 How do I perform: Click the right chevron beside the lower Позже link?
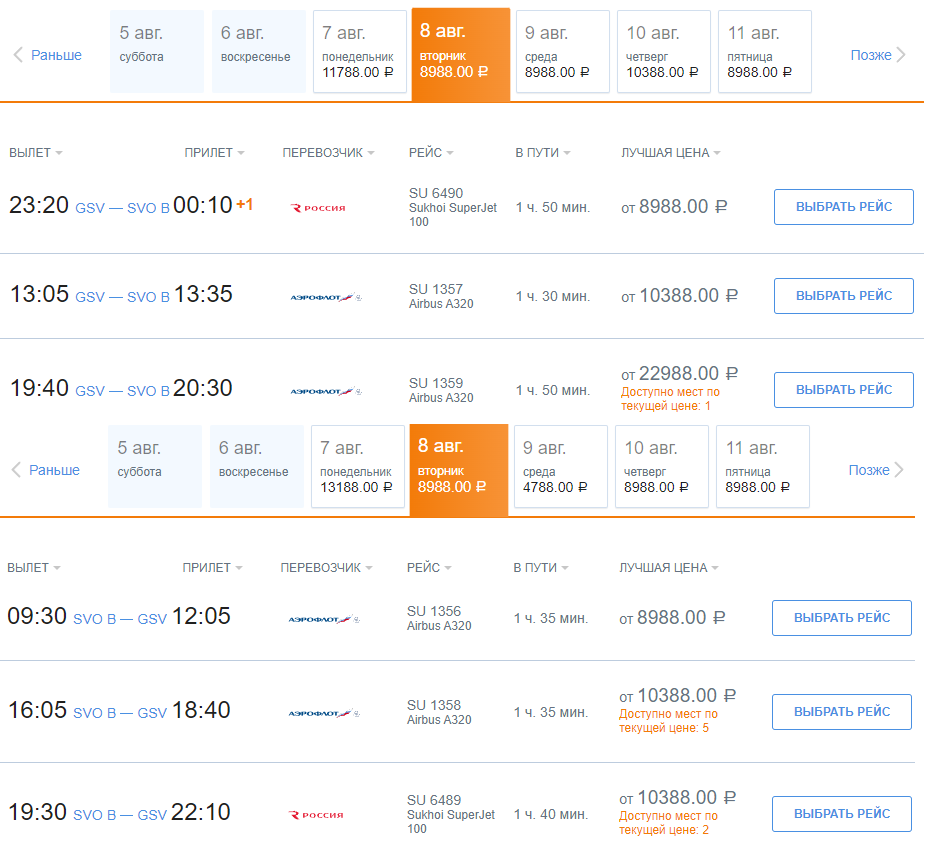click(x=899, y=470)
